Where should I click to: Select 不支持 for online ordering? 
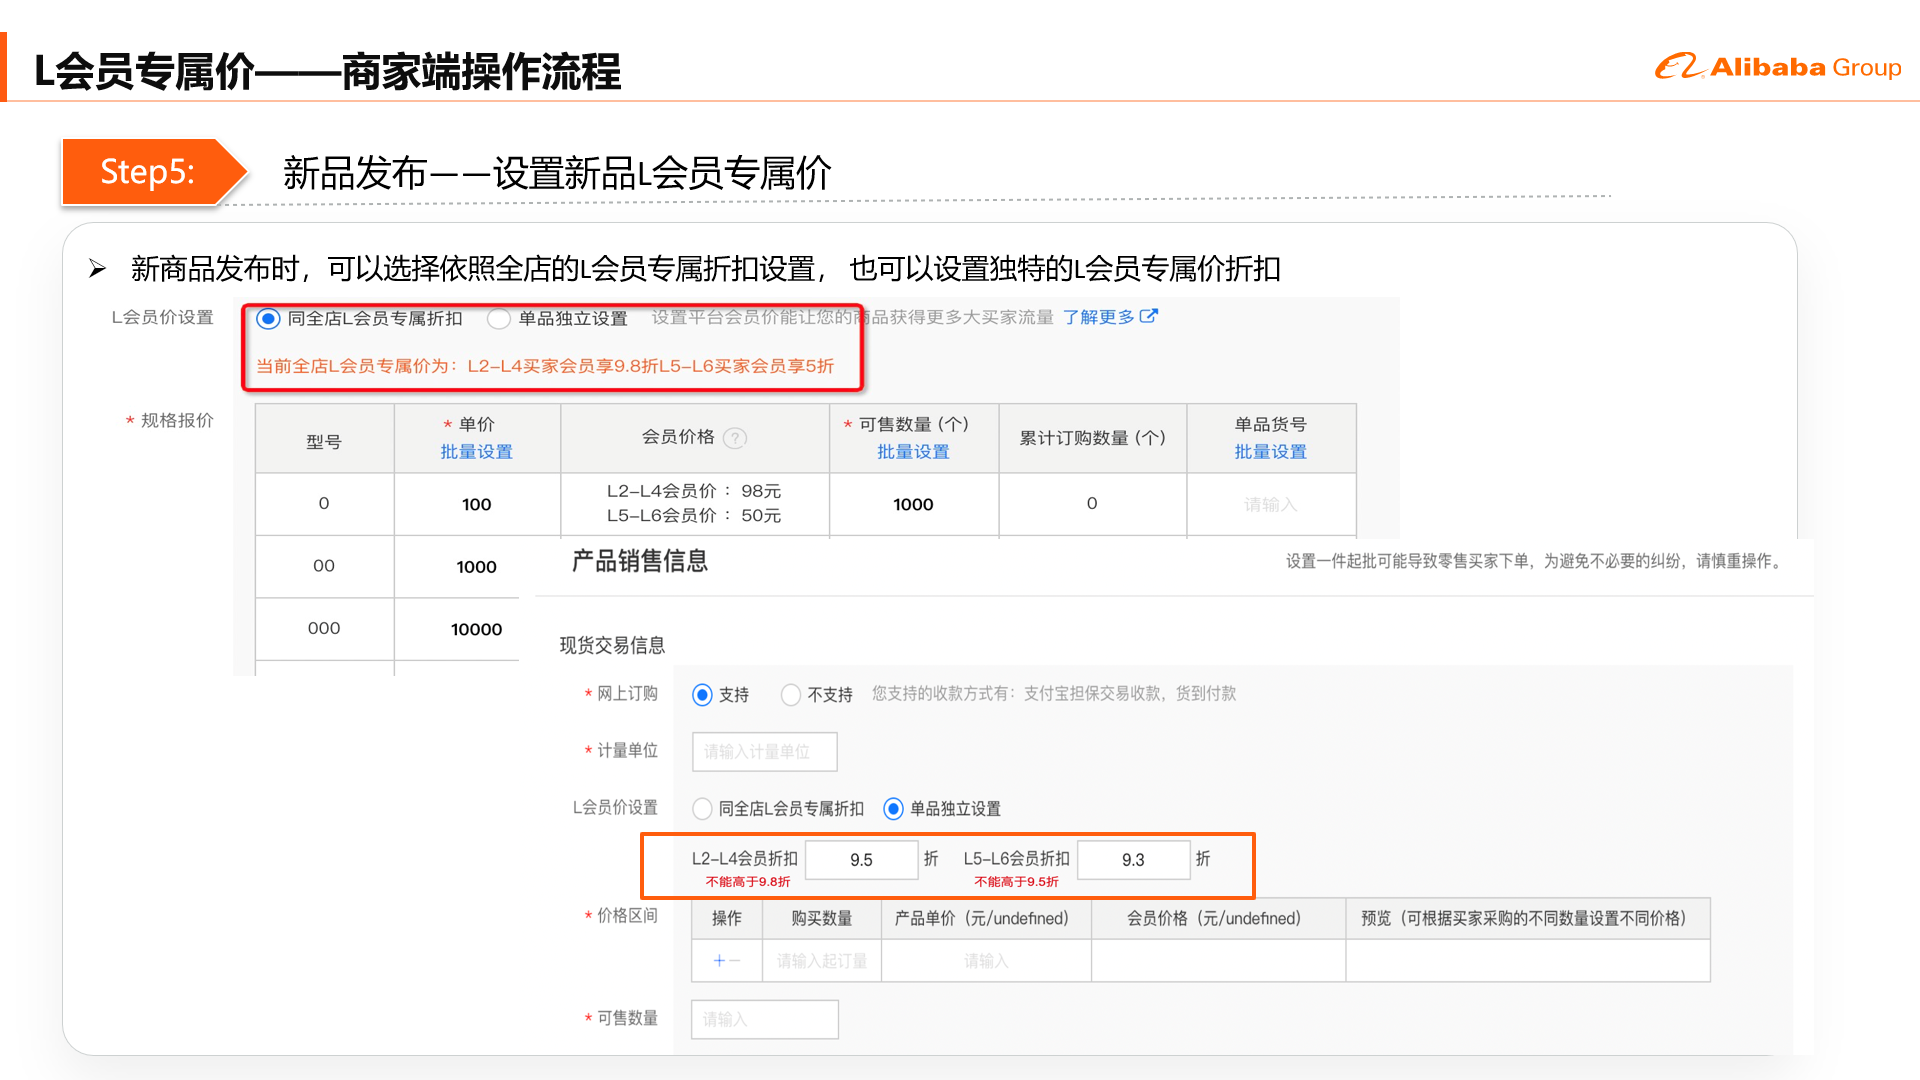[x=791, y=694]
